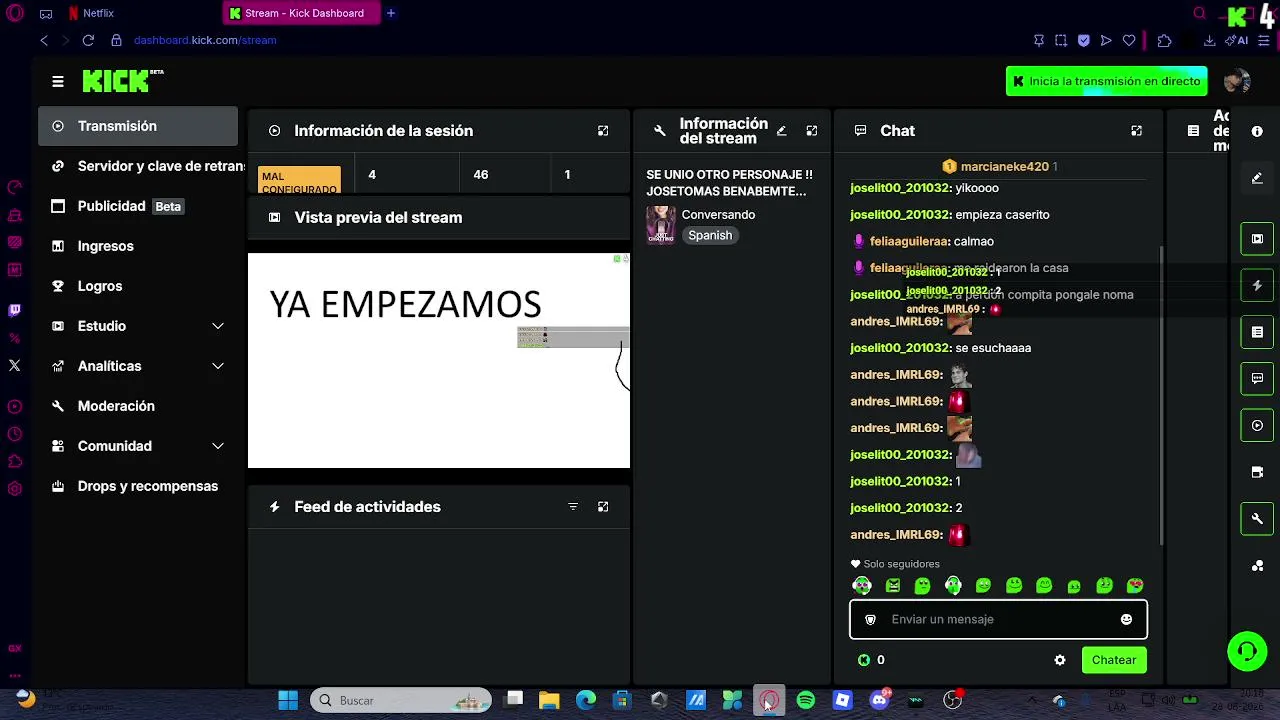1280x720 pixels.
Task: Open Publicidad Beta section
Action: point(138,206)
